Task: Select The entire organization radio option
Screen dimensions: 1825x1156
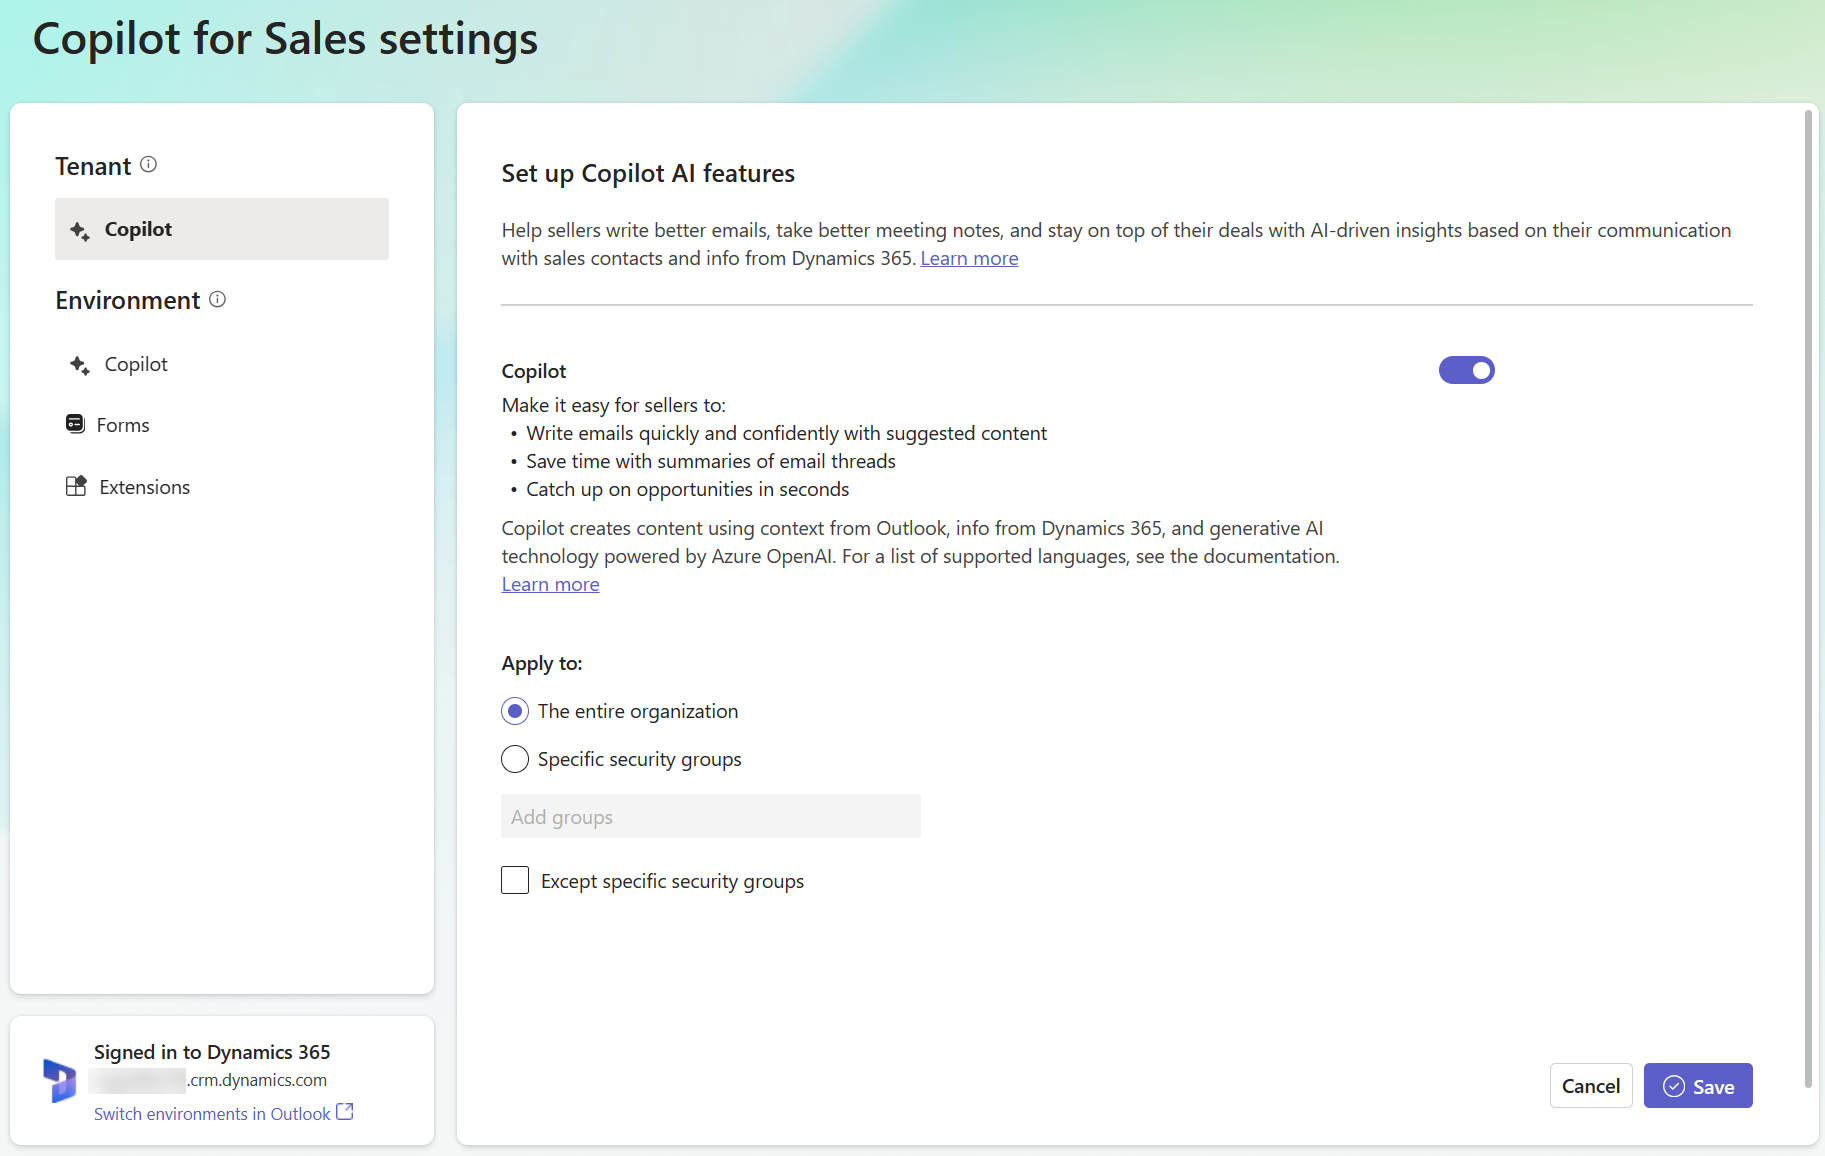Action: [515, 711]
